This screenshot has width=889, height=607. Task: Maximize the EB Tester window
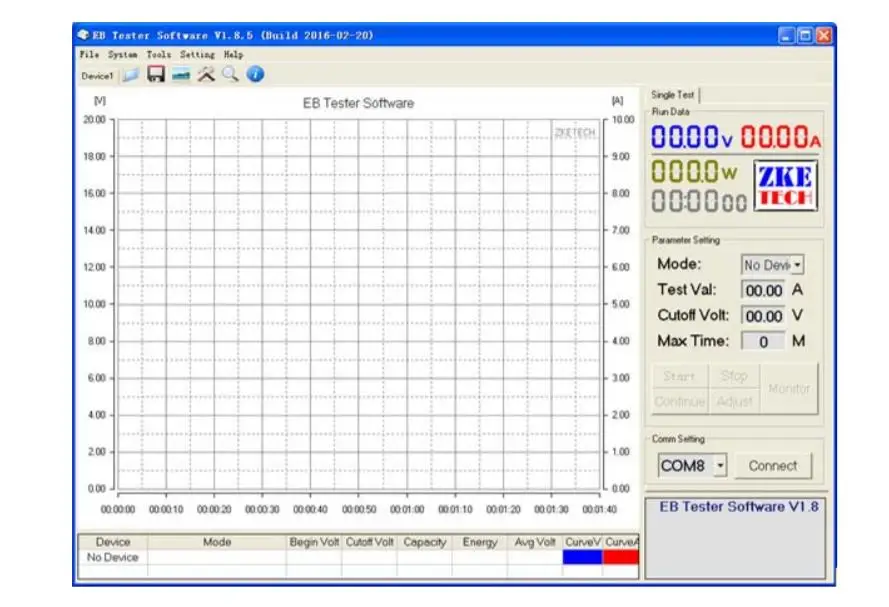805,36
